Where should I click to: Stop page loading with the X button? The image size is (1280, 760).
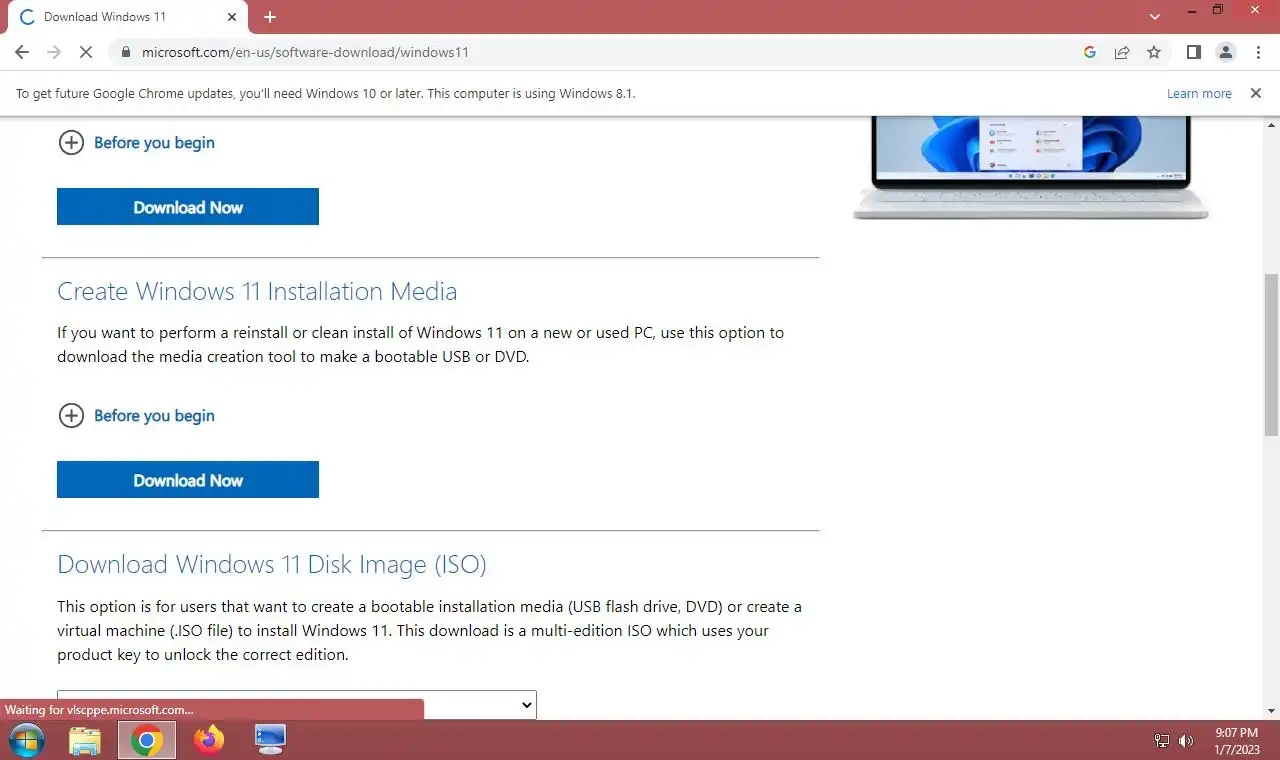point(86,52)
